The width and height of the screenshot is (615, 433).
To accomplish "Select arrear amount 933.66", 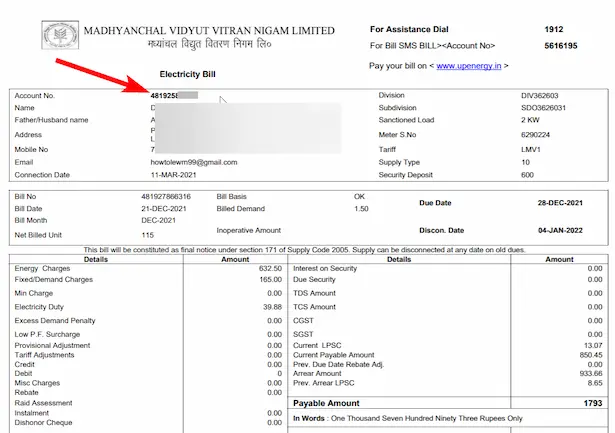I will [591, 373].
